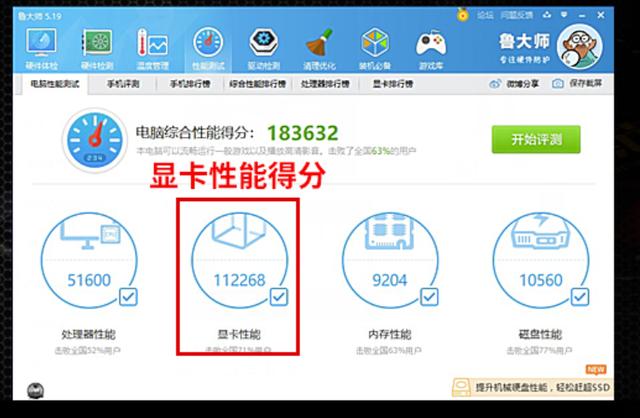The image size is (640, 418).
Task: Click the 磁盘性能 label
Action: pyautogui.click(x=540, y=334)
